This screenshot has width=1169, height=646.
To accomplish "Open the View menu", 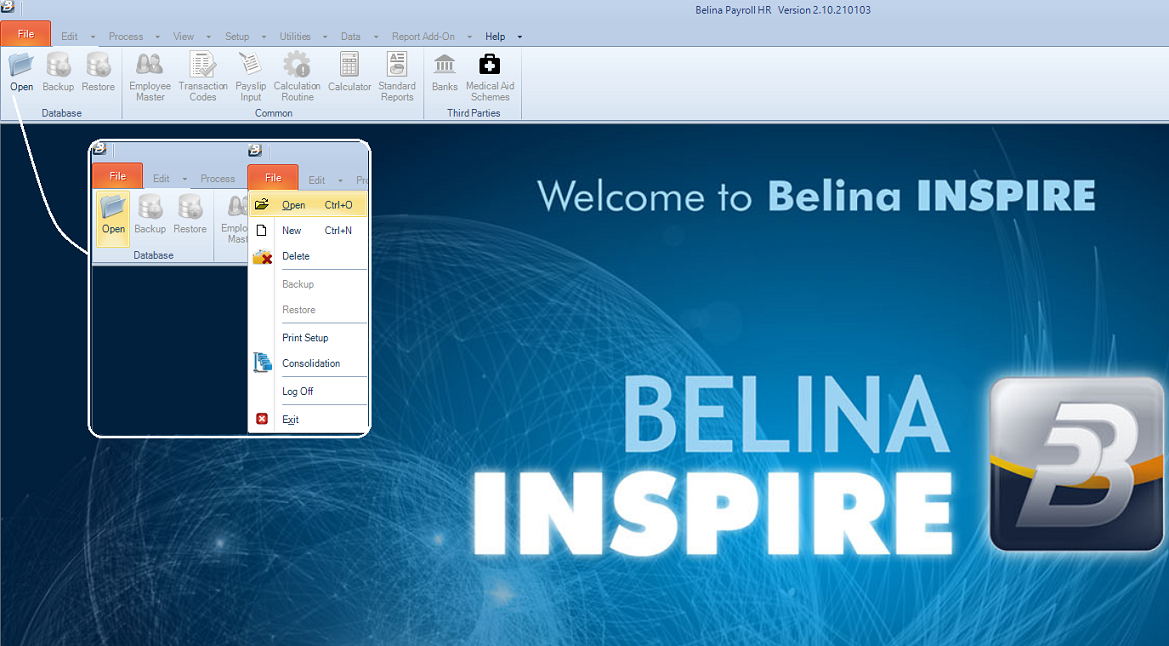I will 183,37.
